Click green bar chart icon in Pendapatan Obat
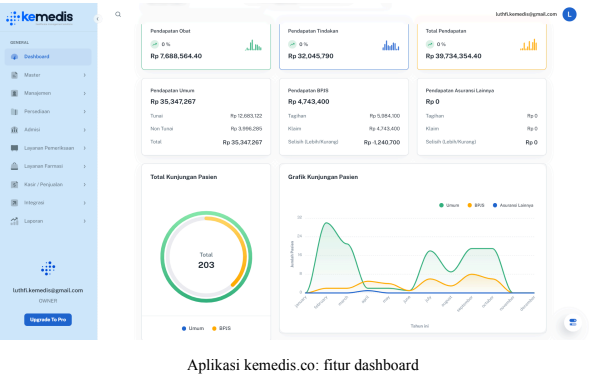This screenshot has width=589, height=377. [254, 45]
